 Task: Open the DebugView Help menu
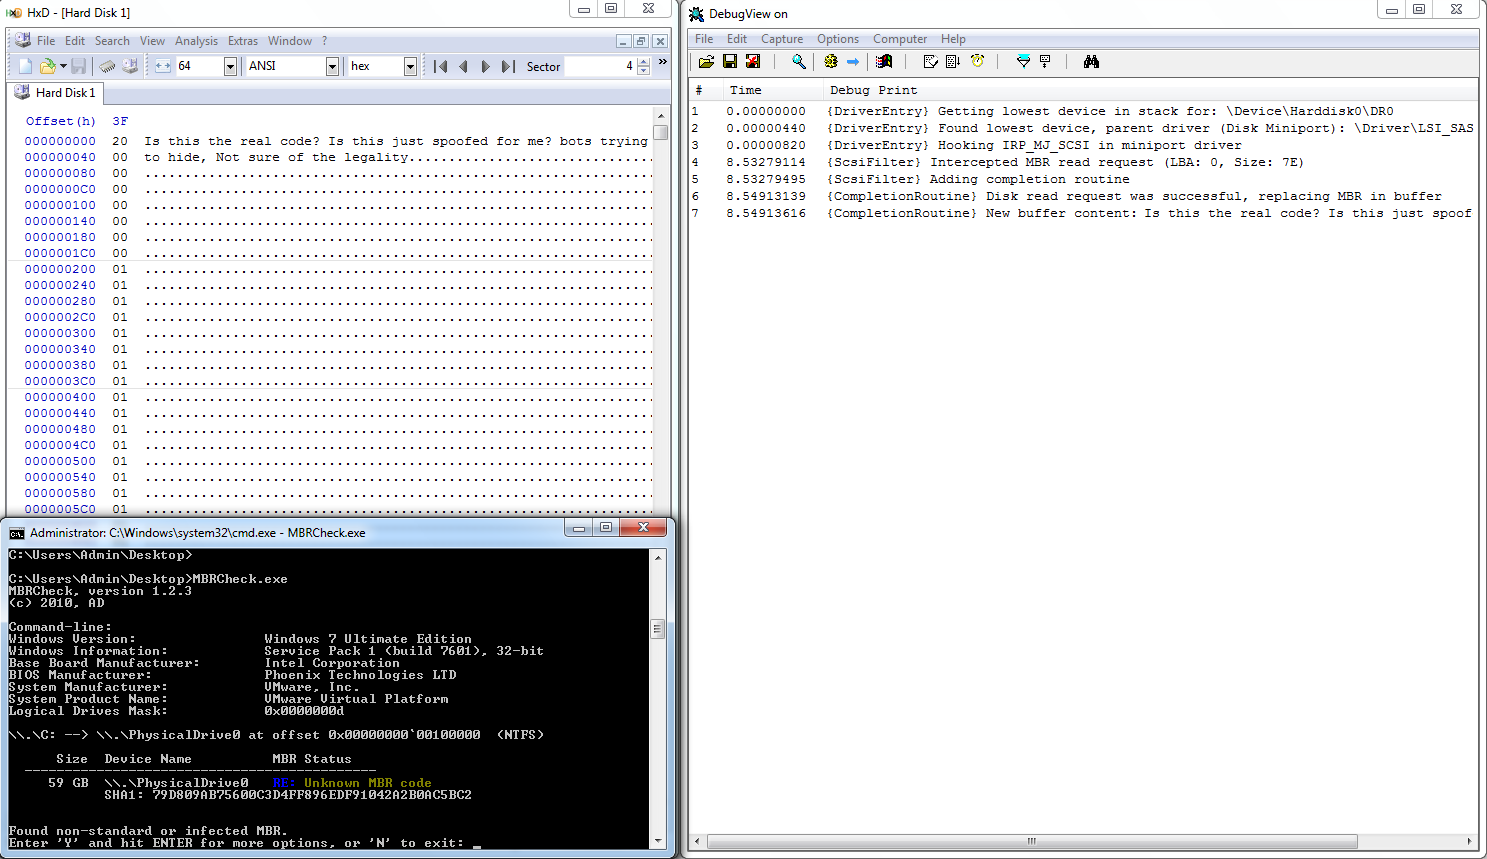point(953,39)
